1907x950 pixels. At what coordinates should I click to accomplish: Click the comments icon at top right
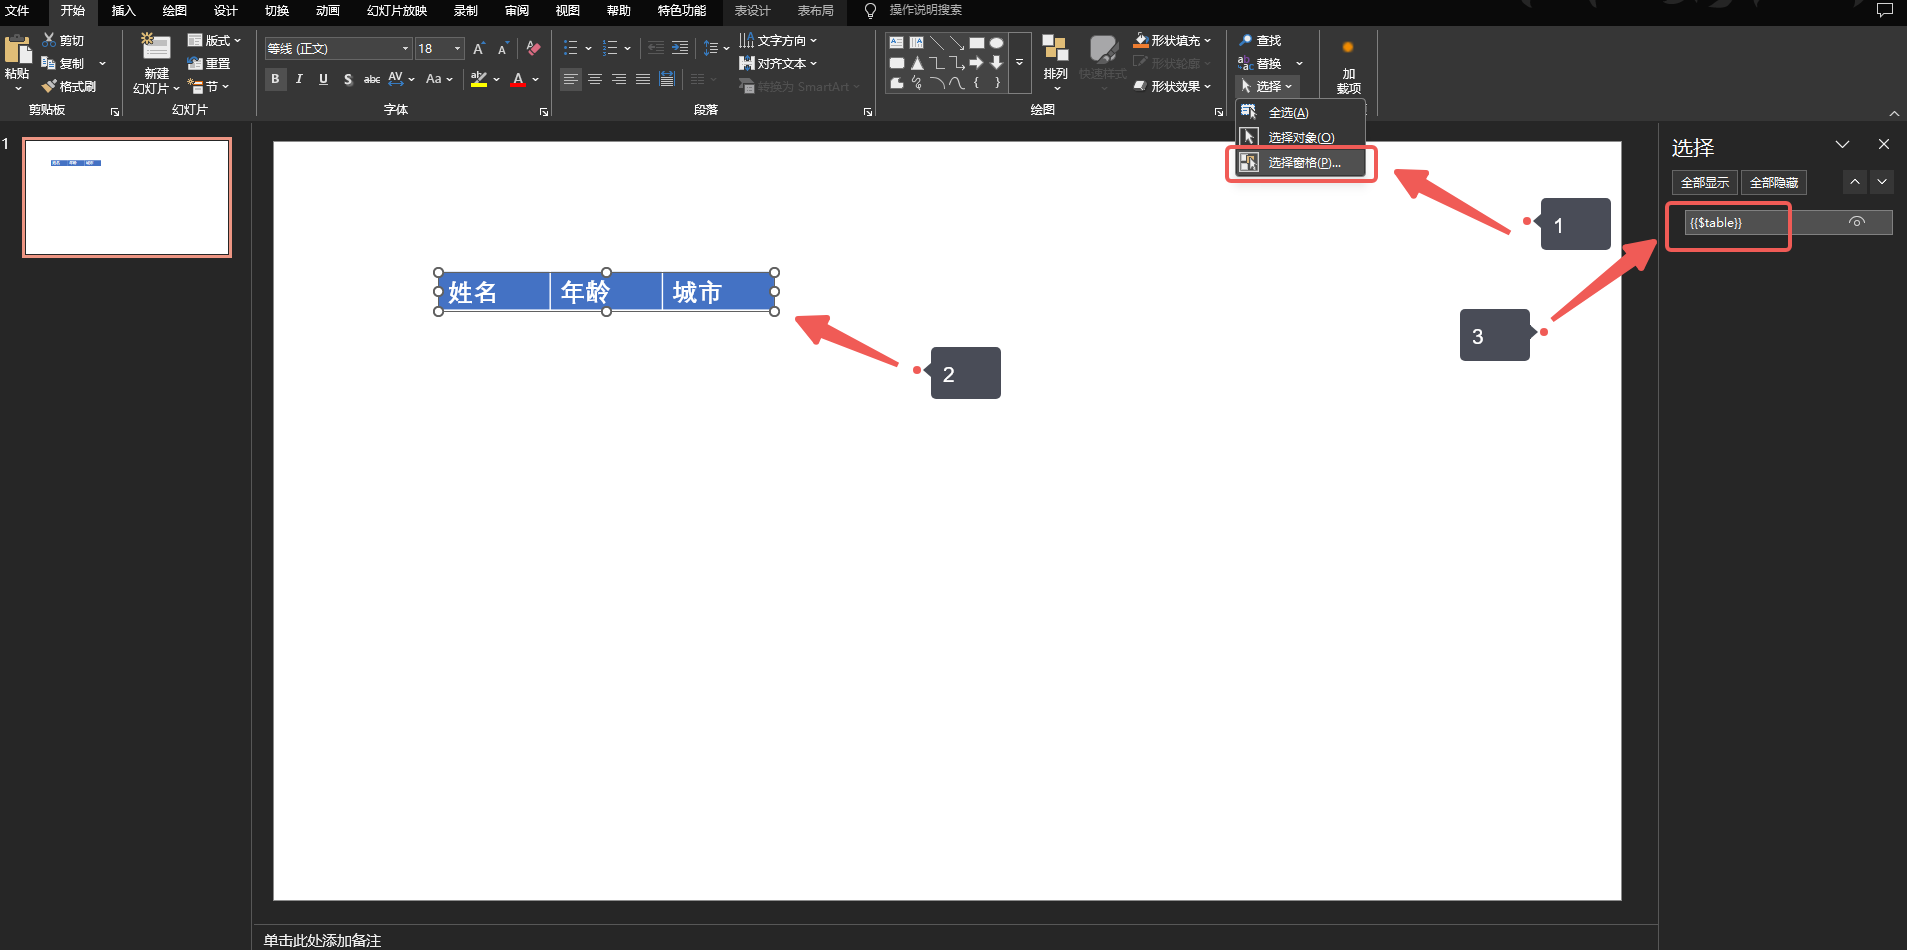(x=1885, y=10)
